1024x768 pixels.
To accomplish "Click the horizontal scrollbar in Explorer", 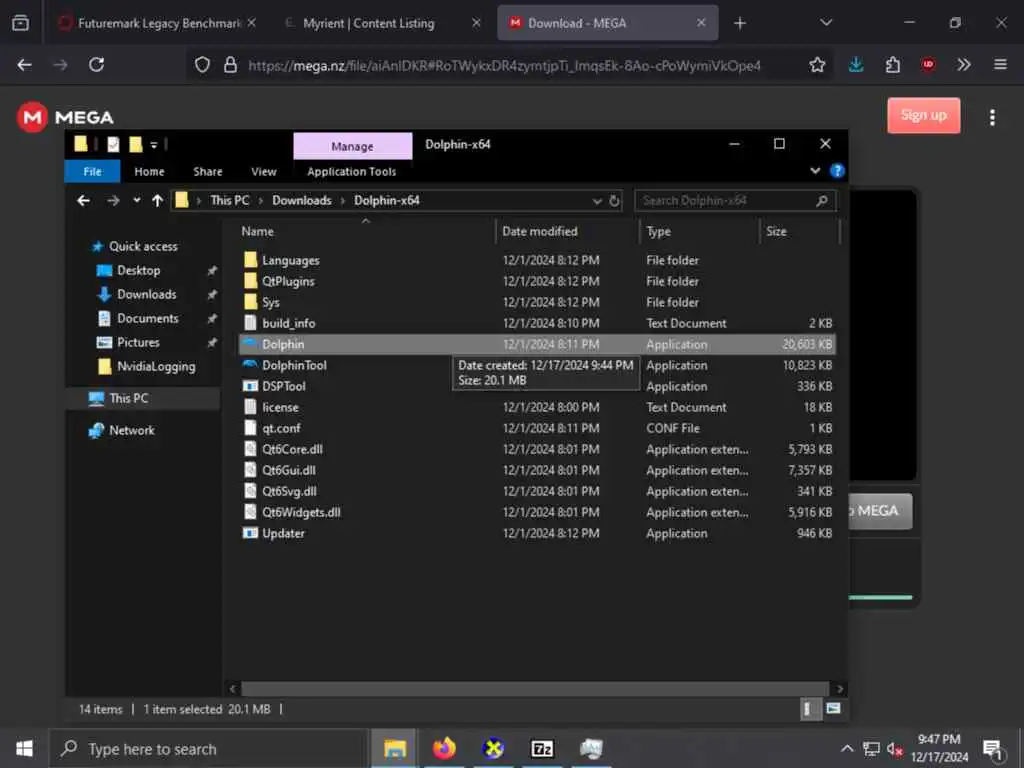I will [x=535, y=688].
